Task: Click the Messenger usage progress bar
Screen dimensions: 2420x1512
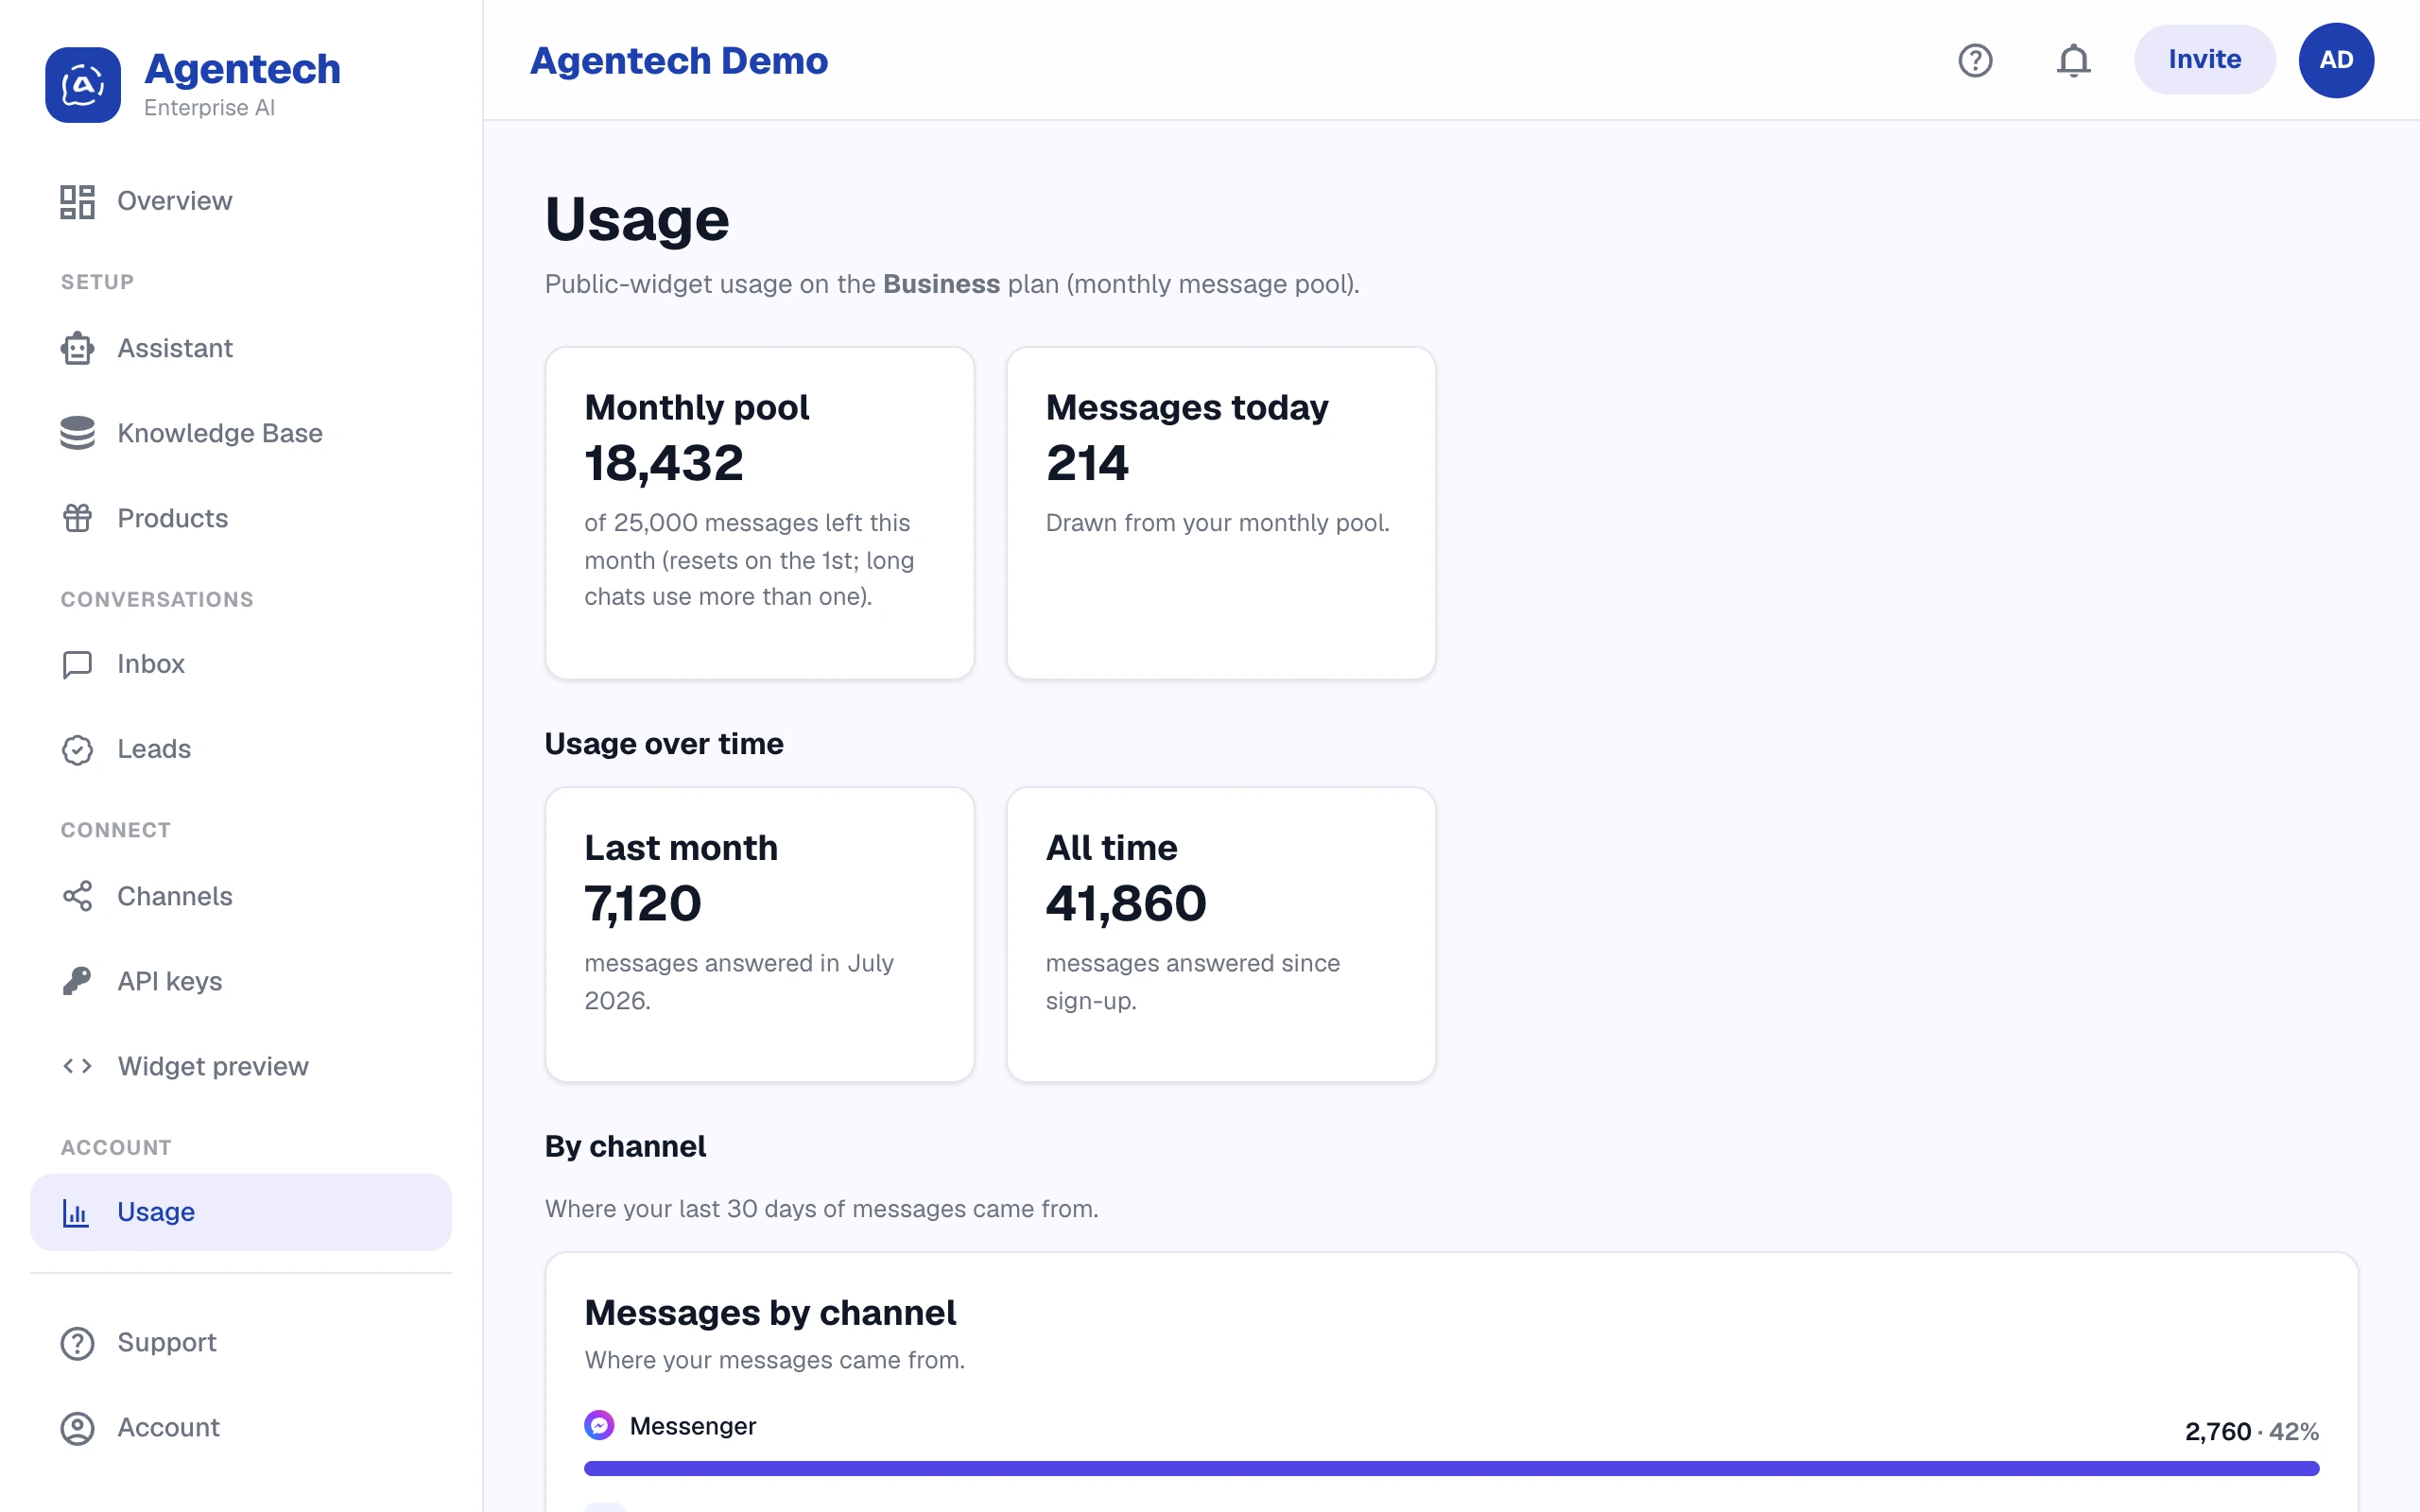Action: (1451, 1468)
